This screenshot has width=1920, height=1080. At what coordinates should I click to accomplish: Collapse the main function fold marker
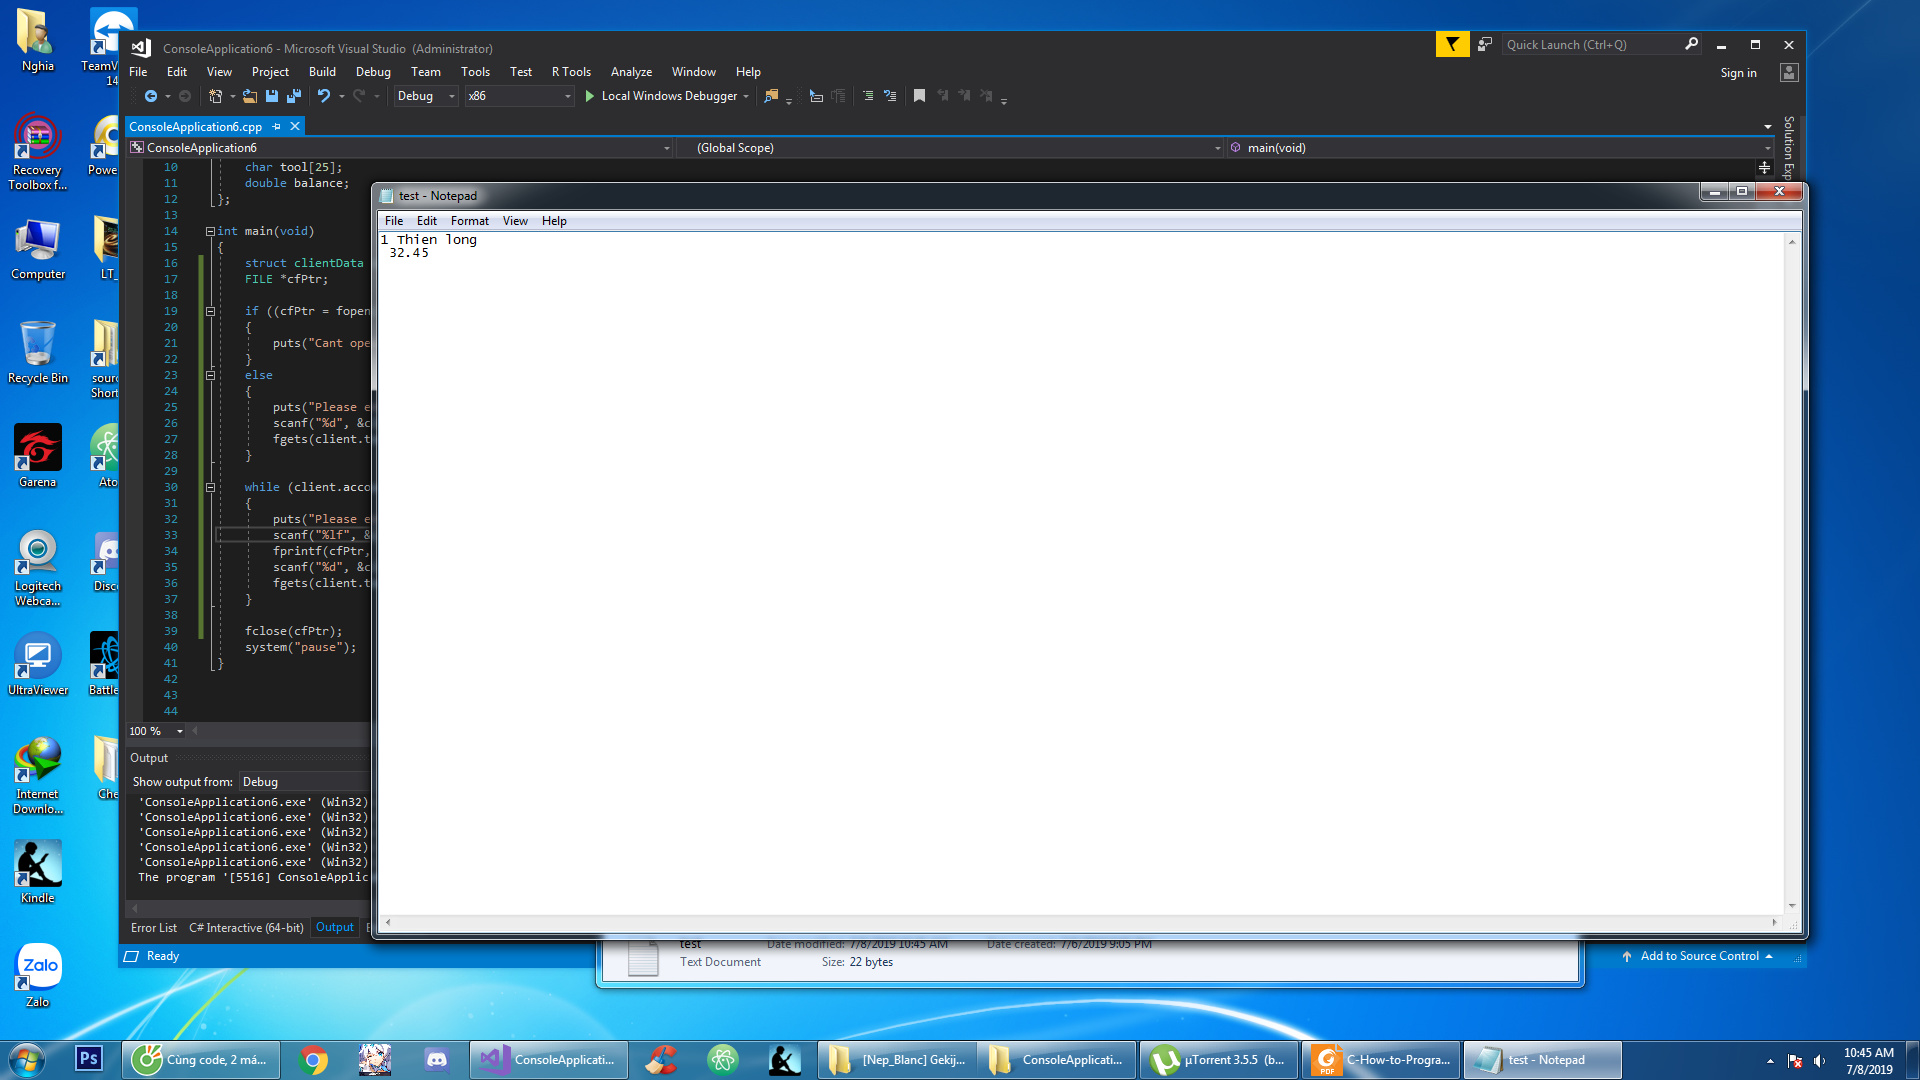pos(210,231)
